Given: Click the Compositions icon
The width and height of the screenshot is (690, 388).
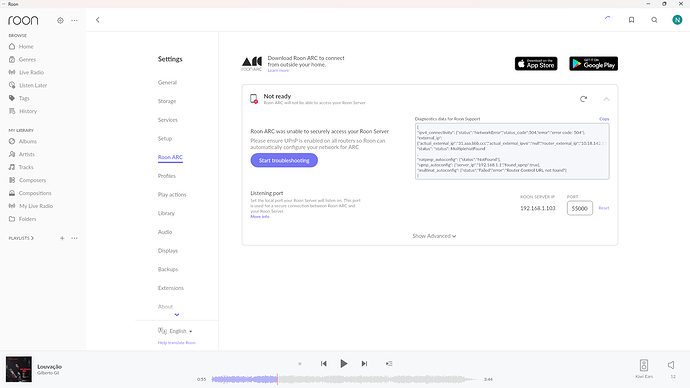Looking at the screenshot, I should pos(12,193).
